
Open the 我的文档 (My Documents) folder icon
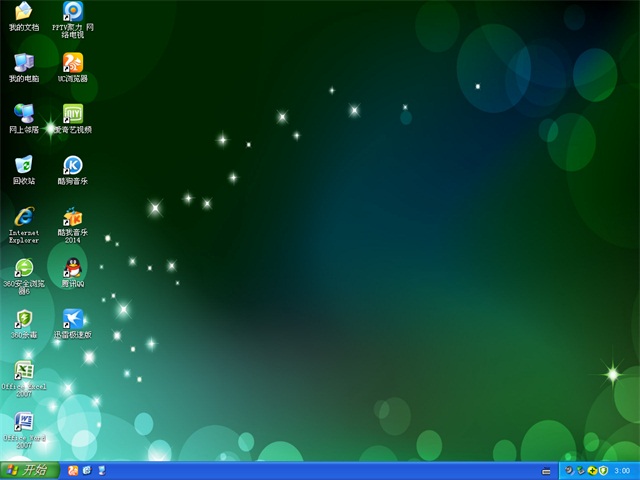[23, 12]
